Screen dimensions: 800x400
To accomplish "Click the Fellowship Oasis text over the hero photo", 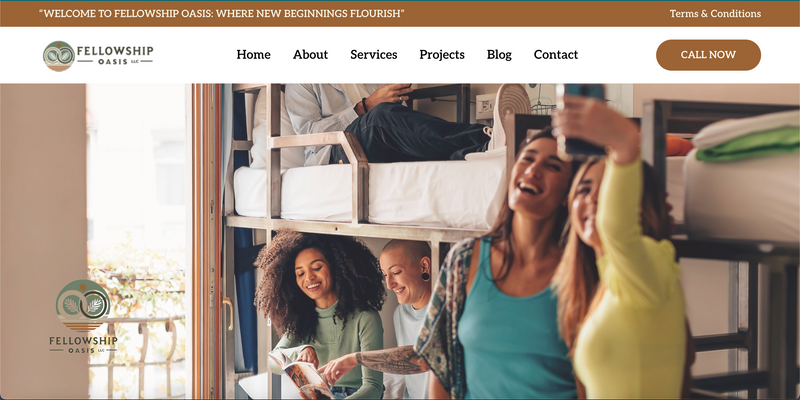I will (x=83, y=344).
